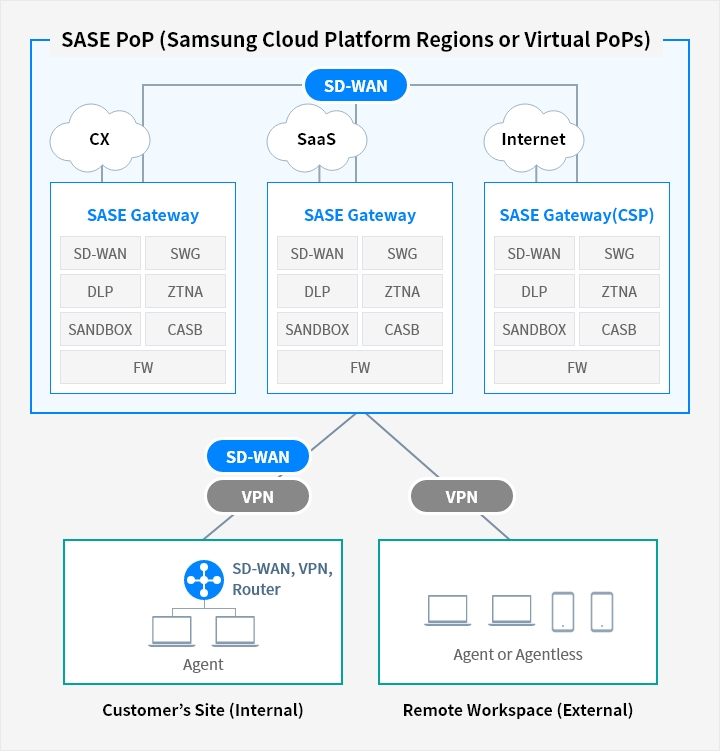Click the rightmost phone icon in Remote Workspace
This screenshot has width=720, height=751.
(601, 611)
